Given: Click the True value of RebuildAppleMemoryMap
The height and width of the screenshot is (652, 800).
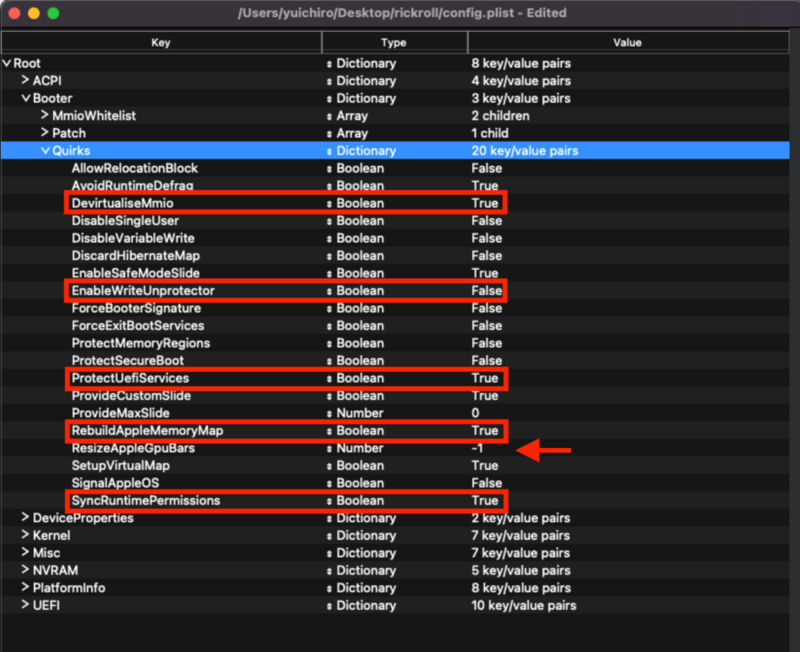Looking at the screenshot, I should 485,431.
